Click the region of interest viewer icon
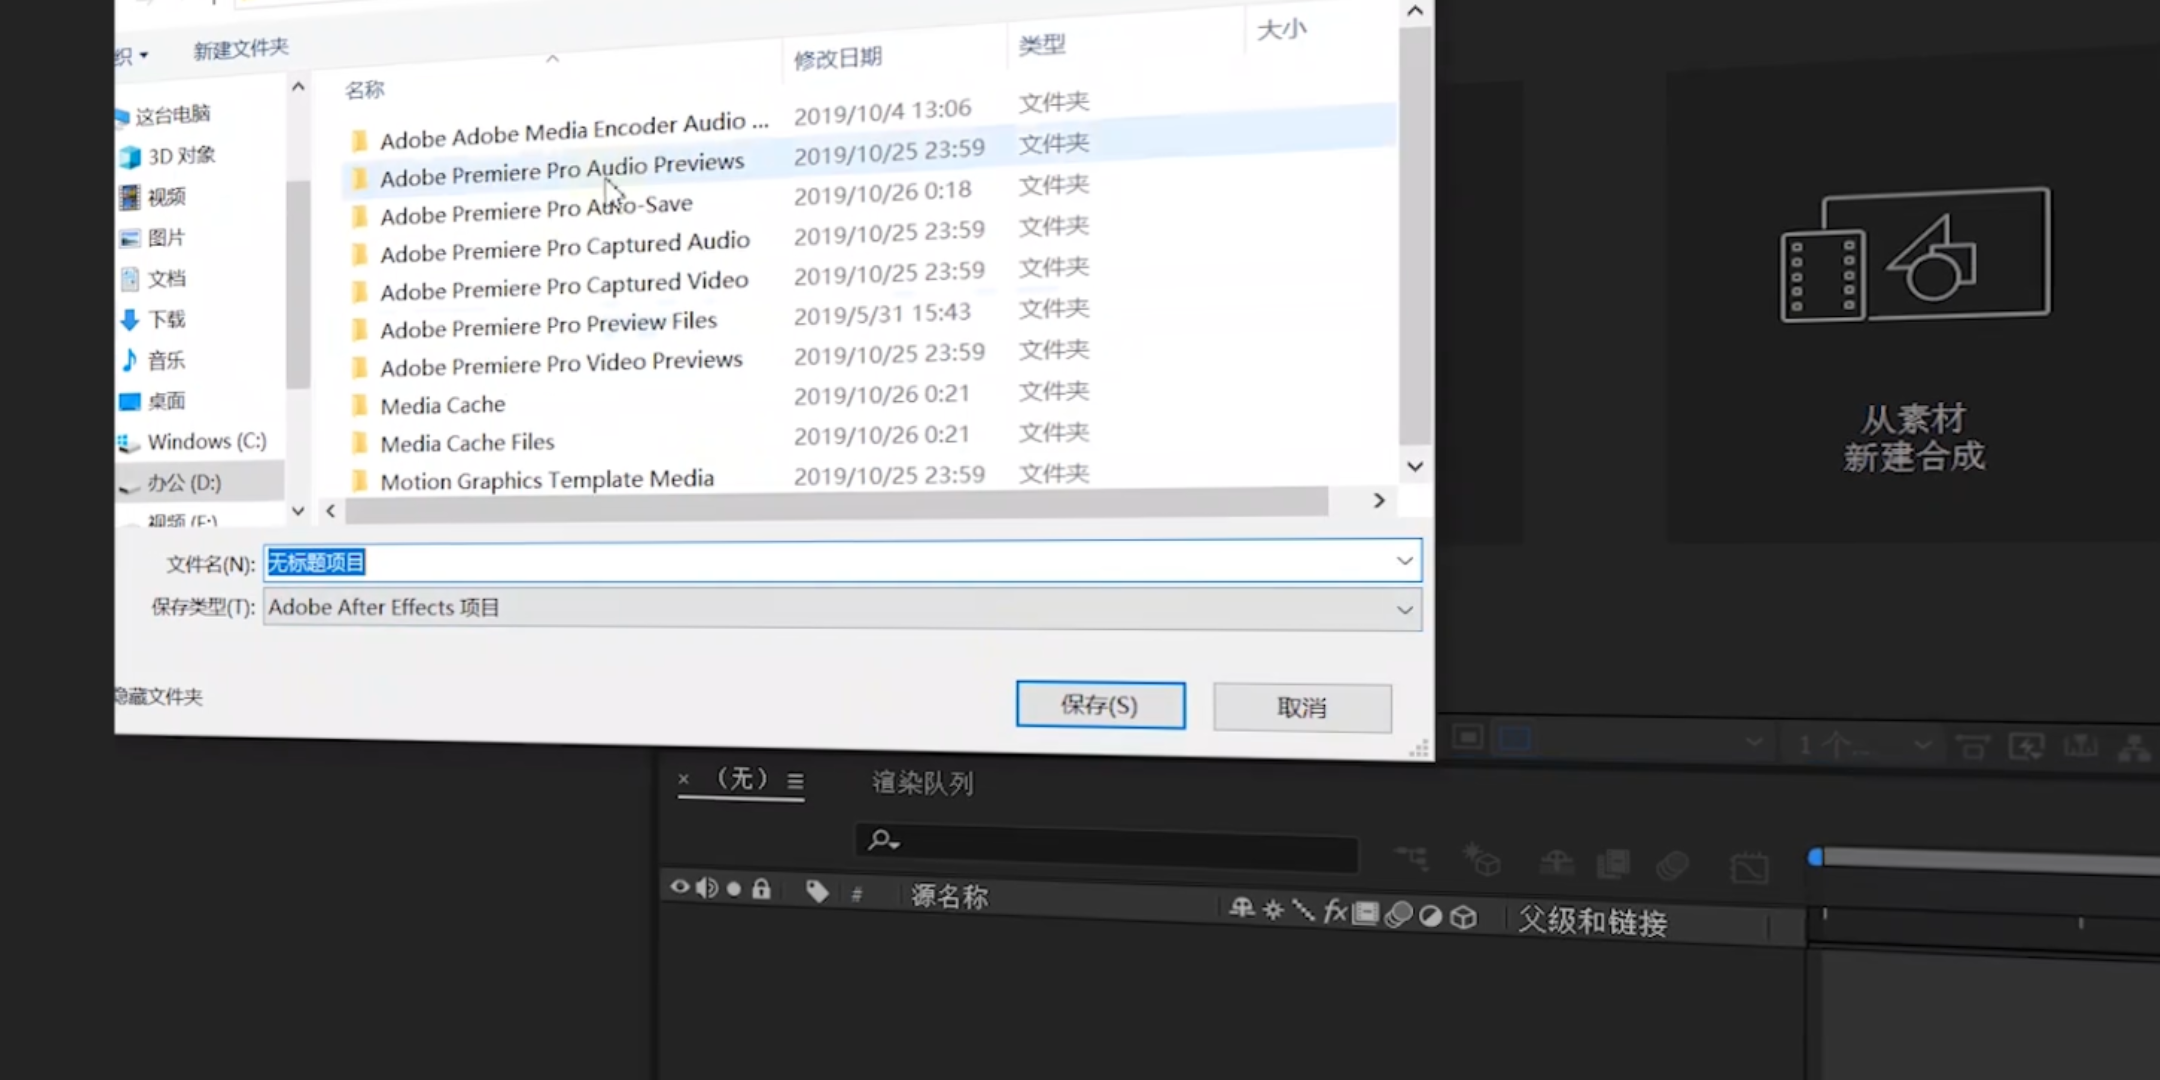The image size is (2160, 1080). click(1468, 738)
